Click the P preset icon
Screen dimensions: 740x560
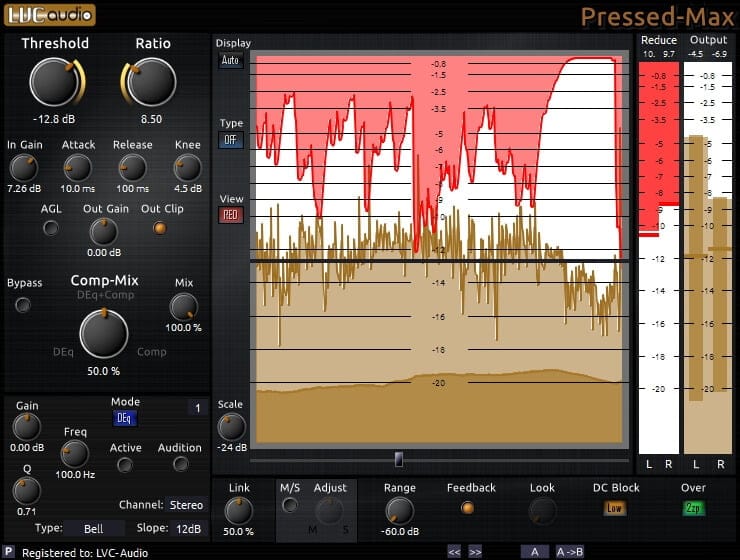pos(8,552)
